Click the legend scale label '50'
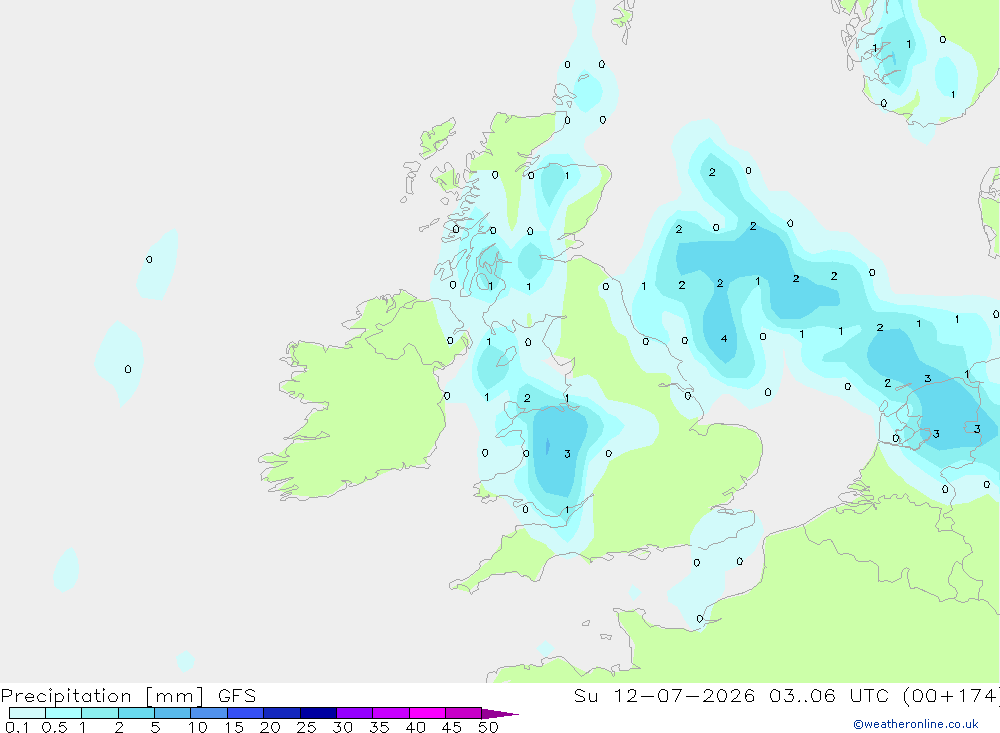 (488, 727)
